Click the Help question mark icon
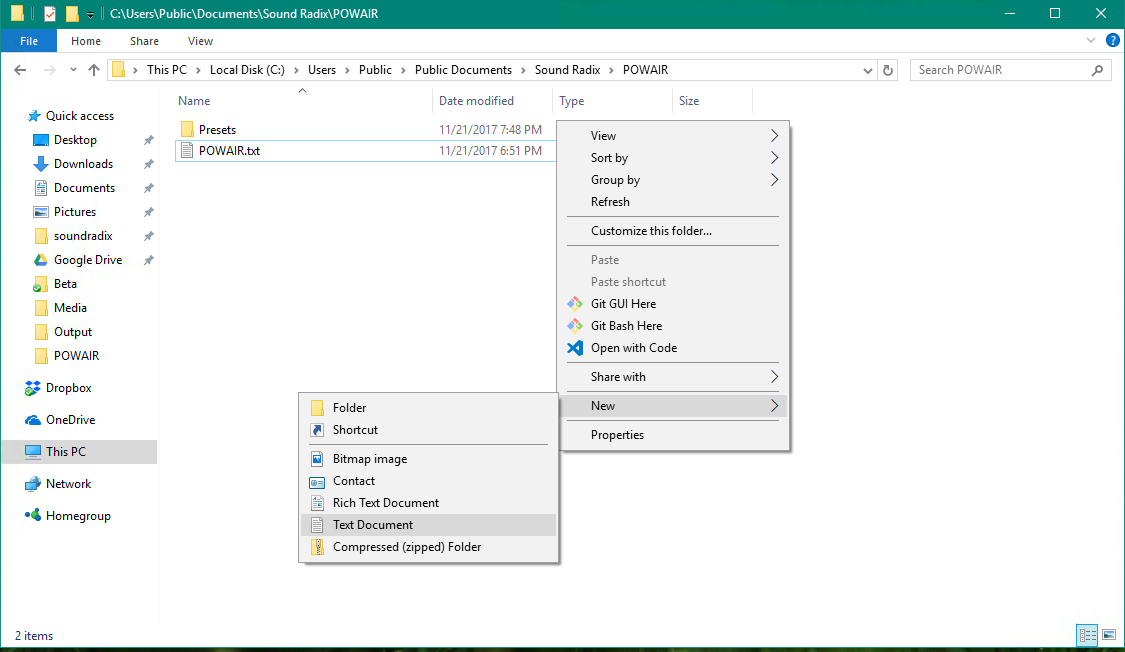The width and height of the screenshot is (1125, 652). click(1112, 41)
